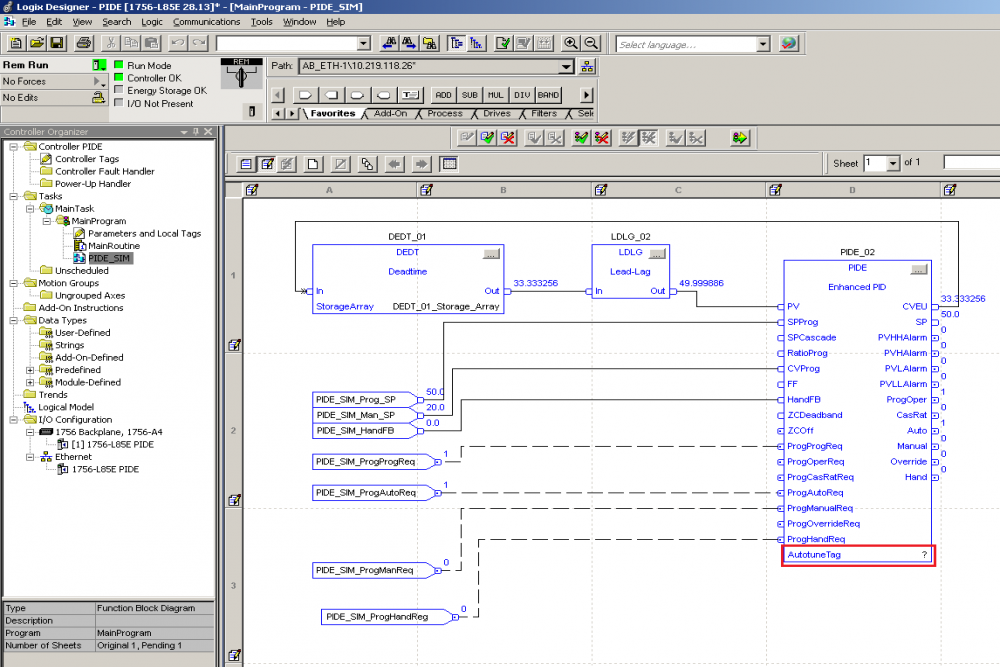Click the DIV instruction button
Screen dimensions: 1000x667
click(x=522, y=95)
